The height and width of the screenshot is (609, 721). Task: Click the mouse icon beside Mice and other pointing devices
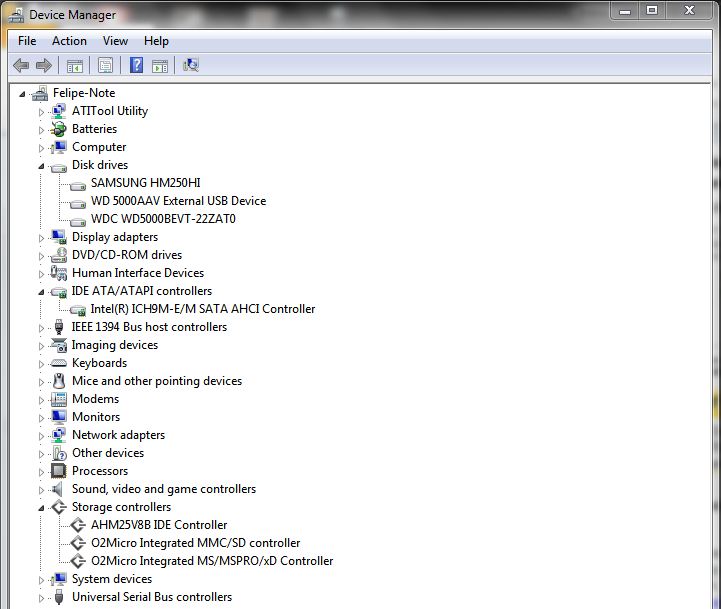58,381
